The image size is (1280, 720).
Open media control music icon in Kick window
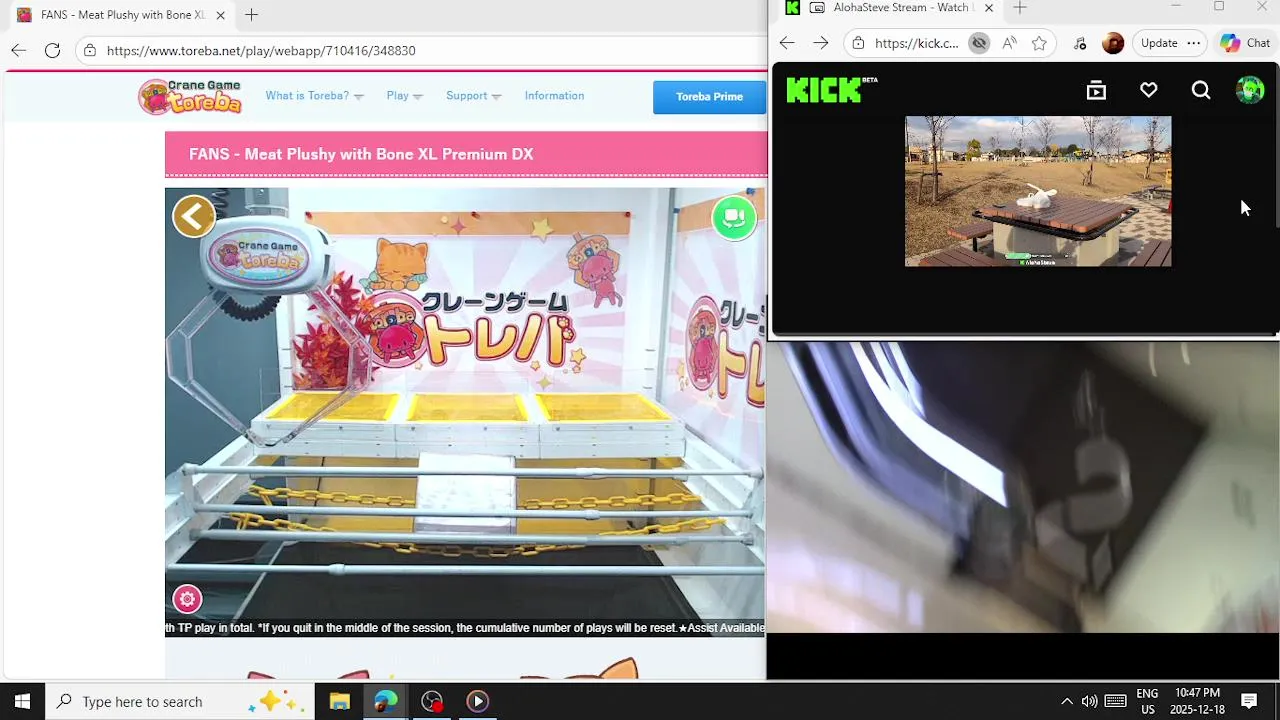point(1080,43)
